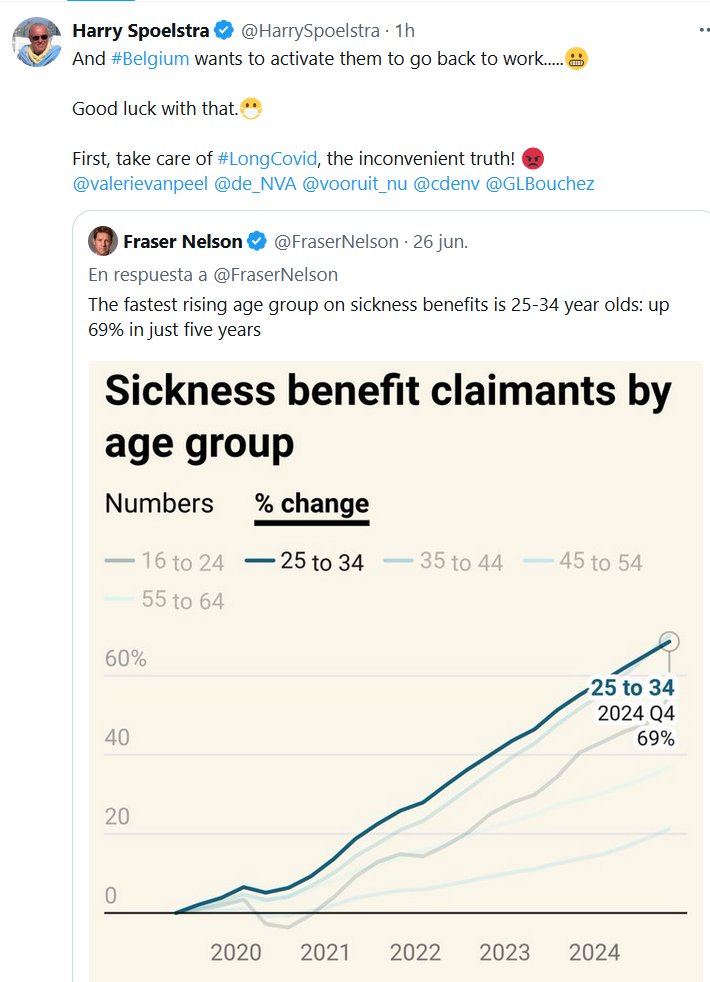Open the @valerievanpeel mention
Viewport: 710px width, 982px height.
point(139,185)
